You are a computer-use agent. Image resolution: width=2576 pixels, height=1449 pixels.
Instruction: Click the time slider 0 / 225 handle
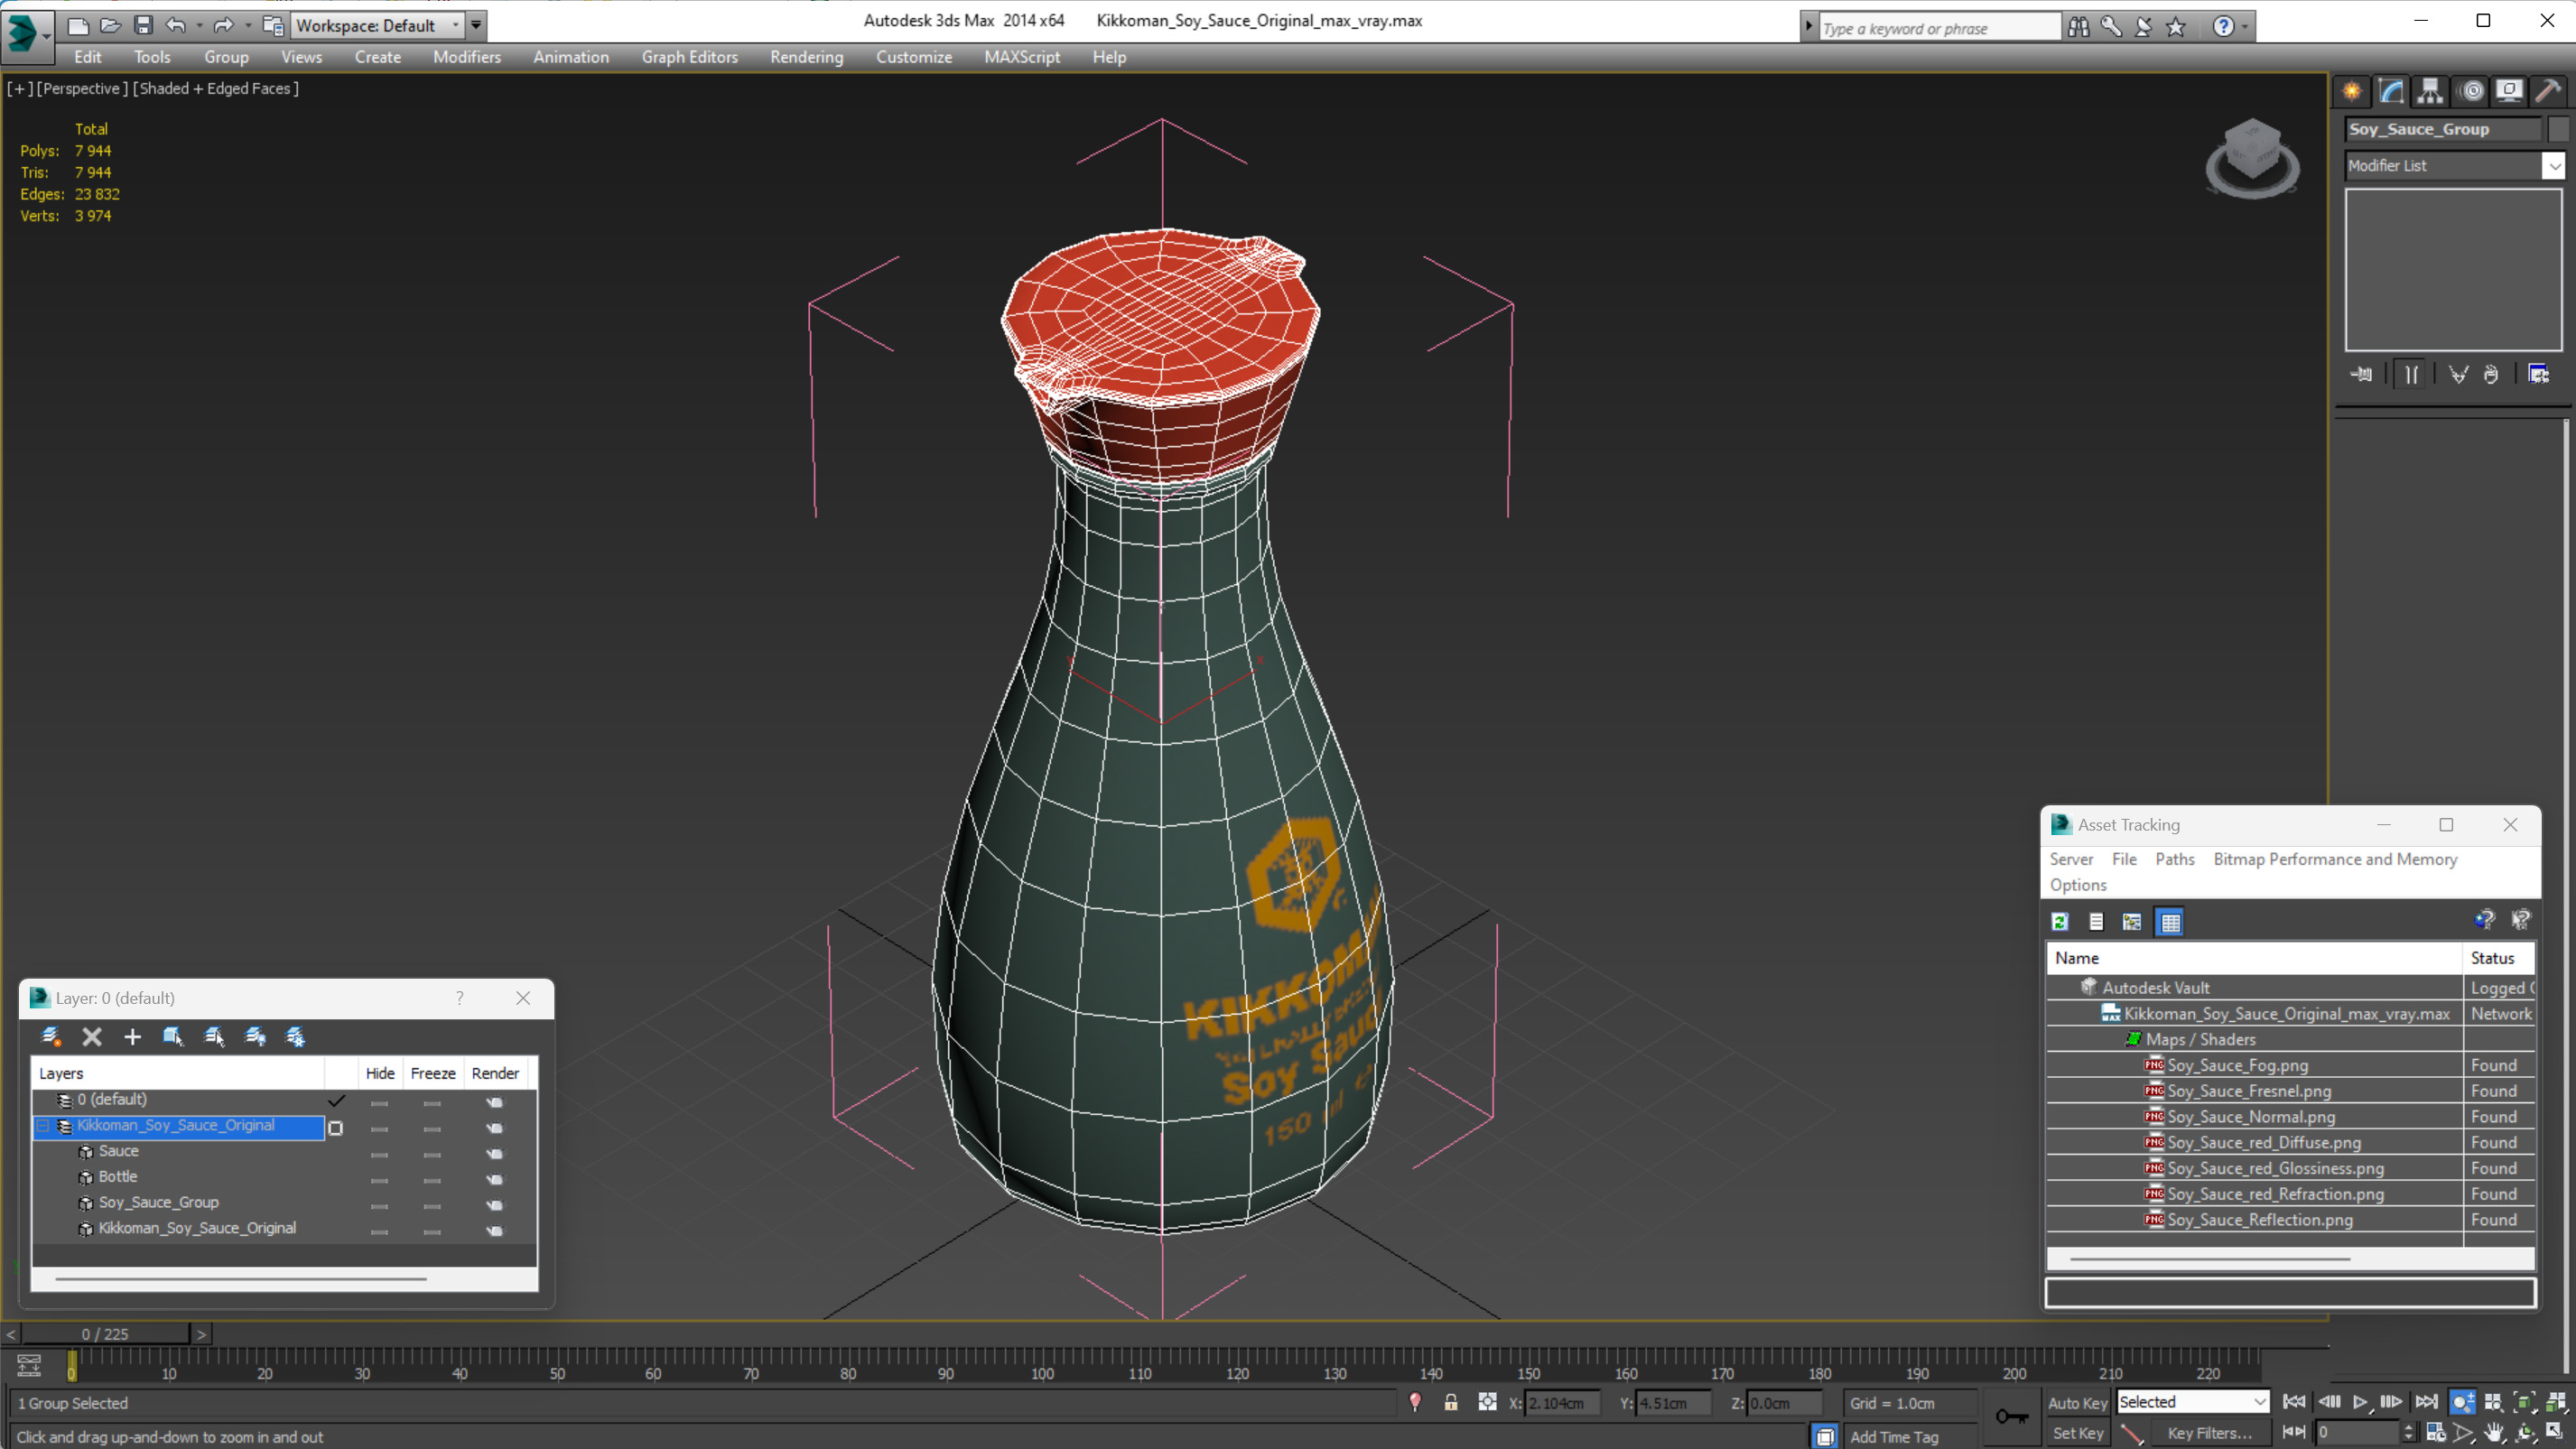pos(105,1333)
